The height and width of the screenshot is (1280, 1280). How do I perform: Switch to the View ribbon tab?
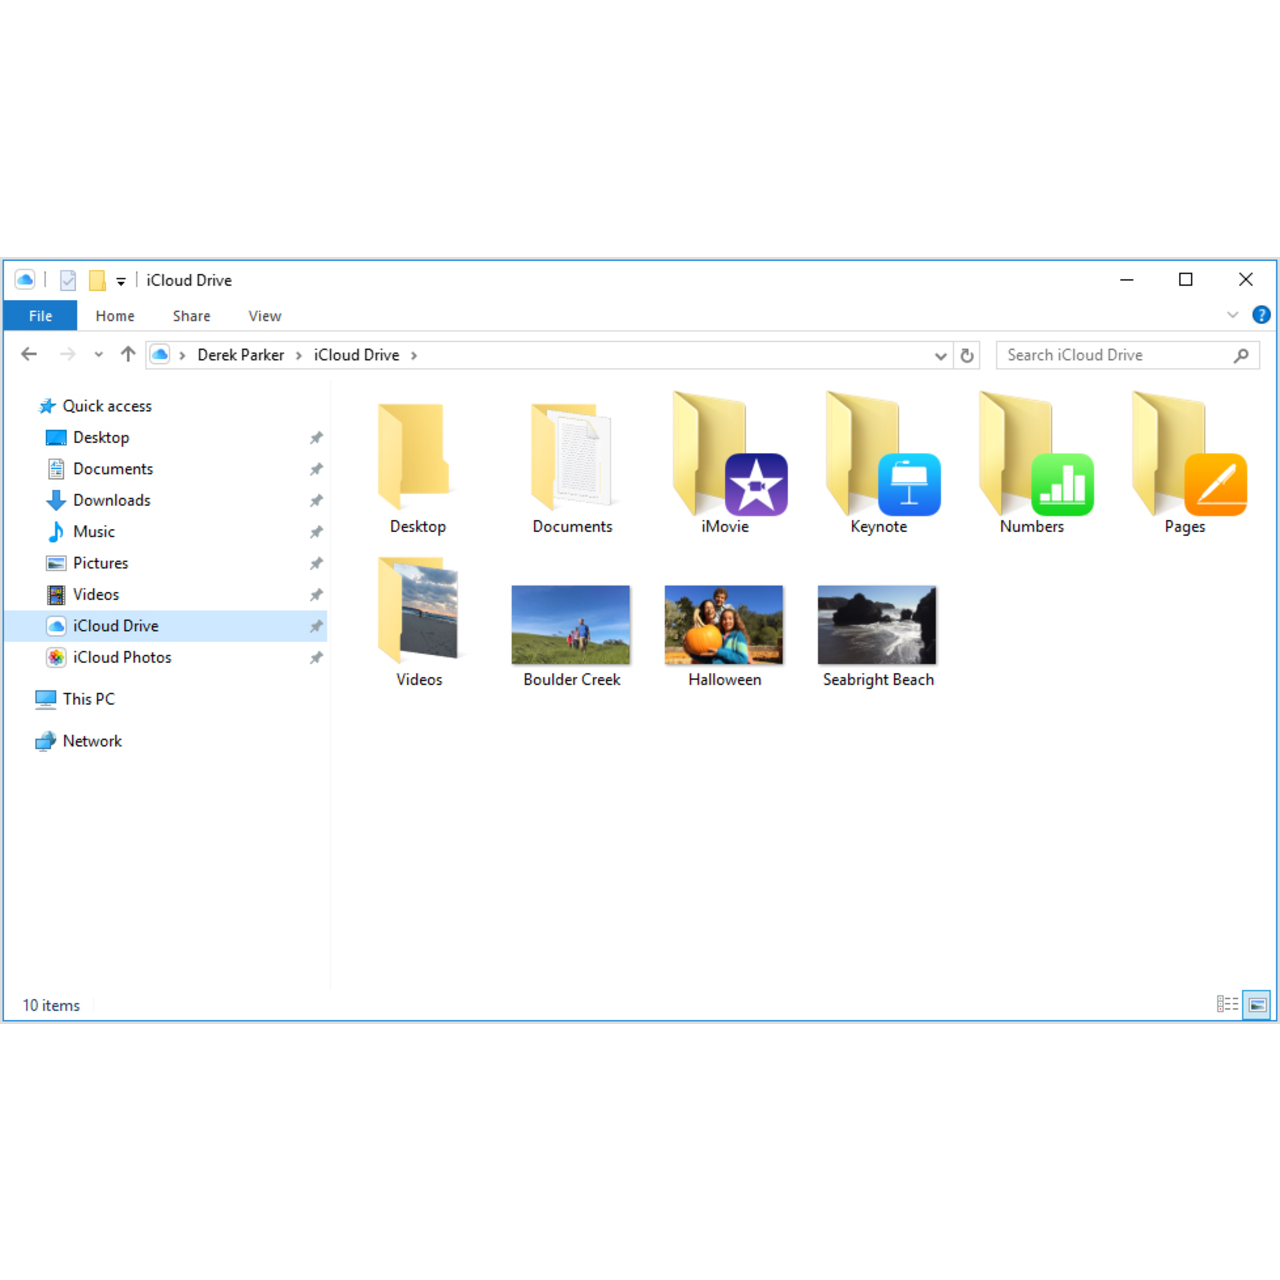coord(264,315)
